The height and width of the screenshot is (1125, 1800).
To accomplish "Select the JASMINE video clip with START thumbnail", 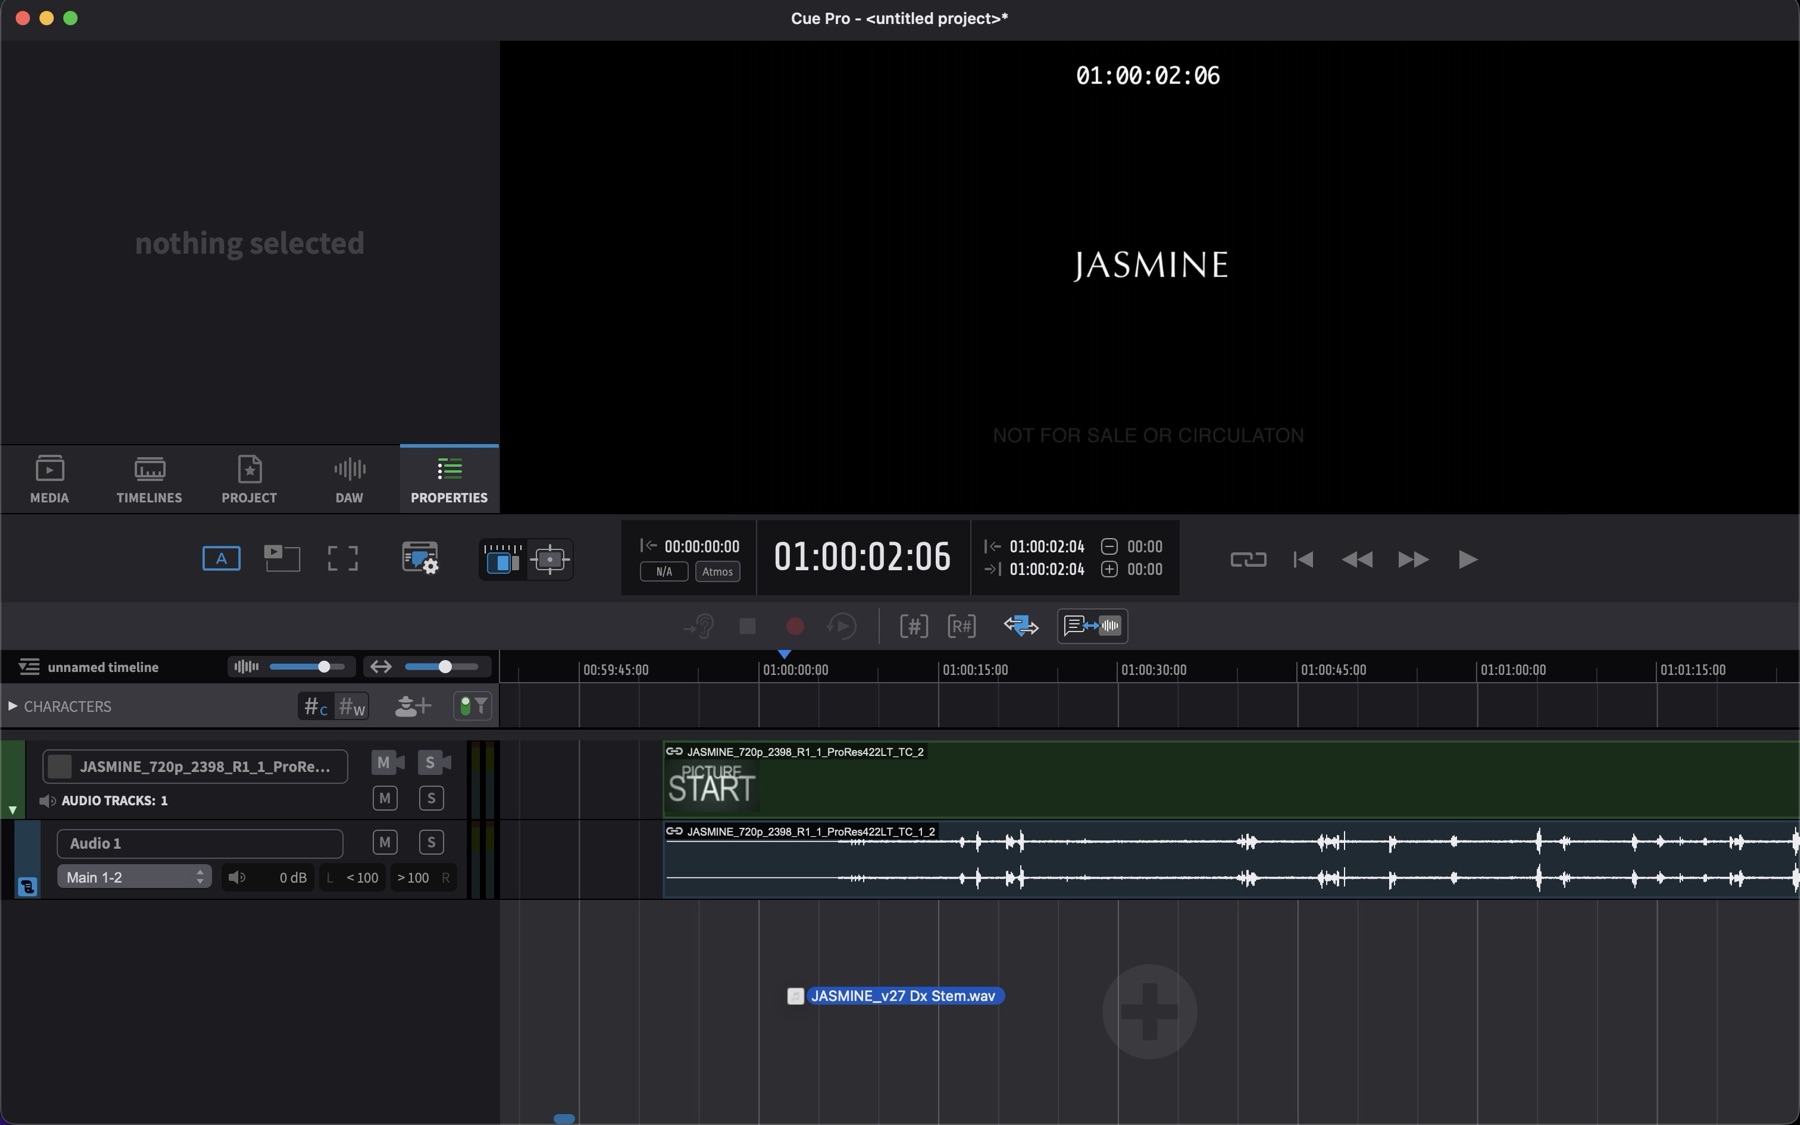I will pos(1230,780).
